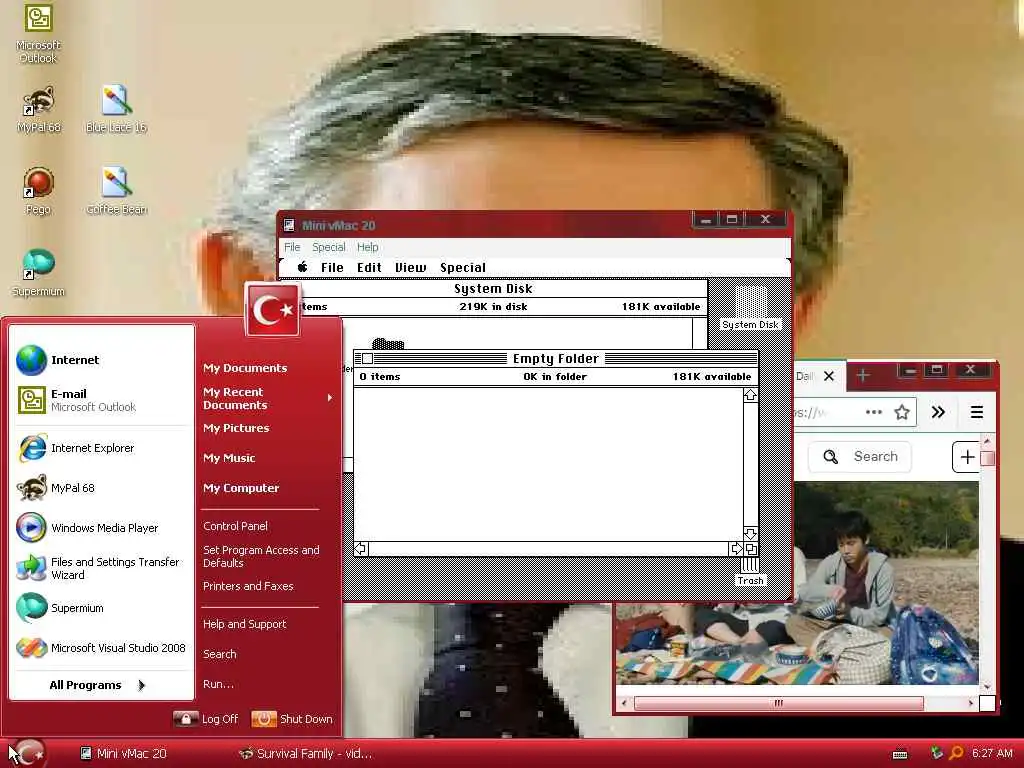
Task: Open the Mac View menu
Action: point(410,267)
